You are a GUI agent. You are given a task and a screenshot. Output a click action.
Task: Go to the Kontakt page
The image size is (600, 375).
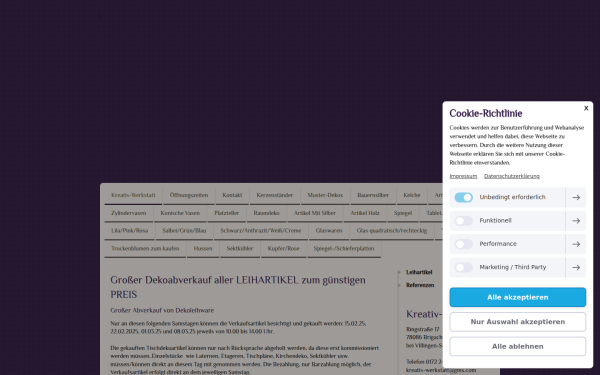232,195
